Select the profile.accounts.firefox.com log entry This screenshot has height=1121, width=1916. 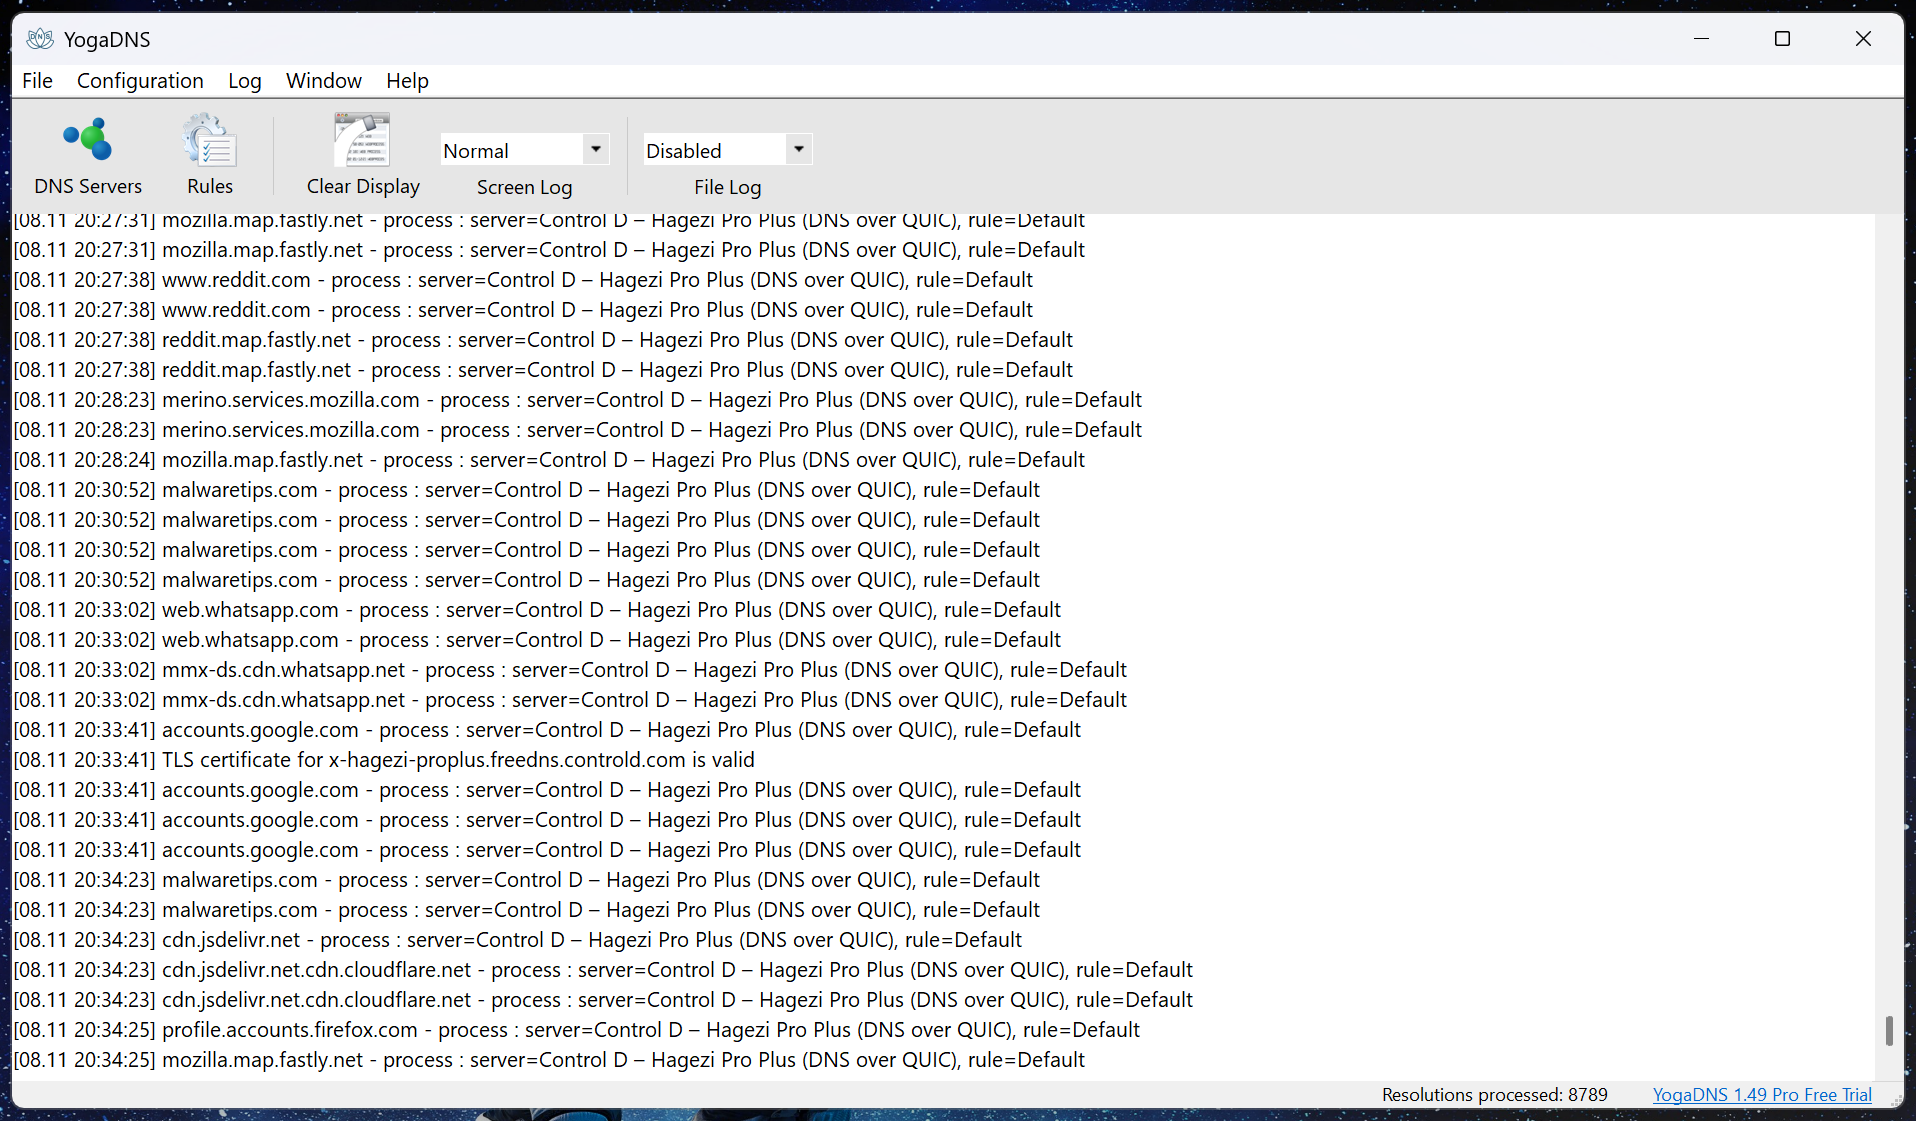click(x=577, y=1030)
